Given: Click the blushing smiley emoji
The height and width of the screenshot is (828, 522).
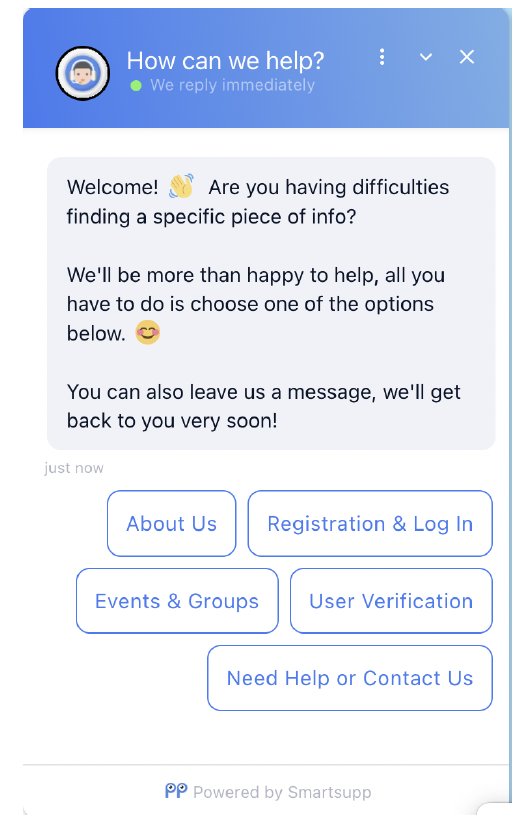Looking at the screenshot, I should [148, 333].
